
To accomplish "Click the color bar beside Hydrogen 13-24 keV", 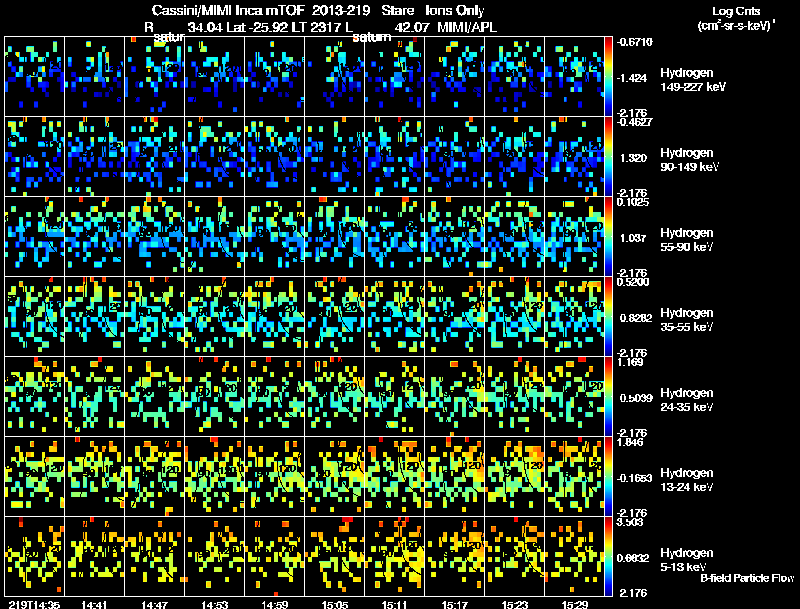I will tap(609, 477).
